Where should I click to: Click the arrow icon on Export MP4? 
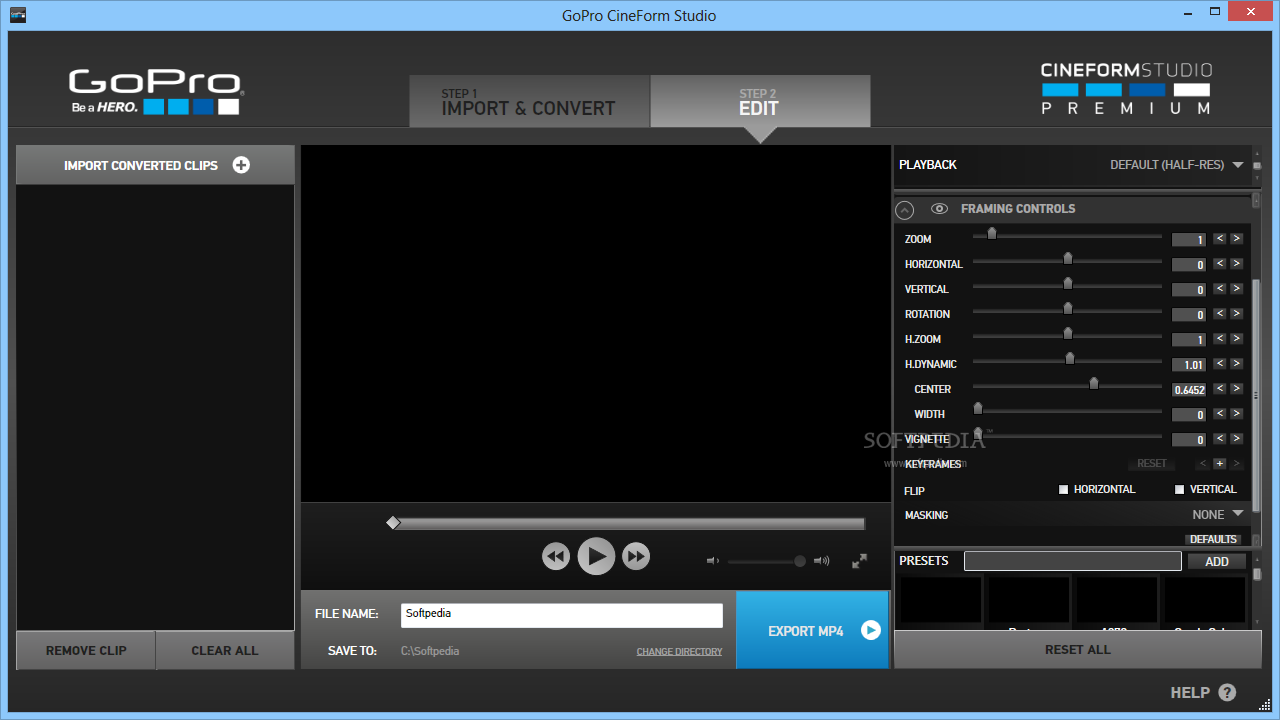(x=871, y=630)
